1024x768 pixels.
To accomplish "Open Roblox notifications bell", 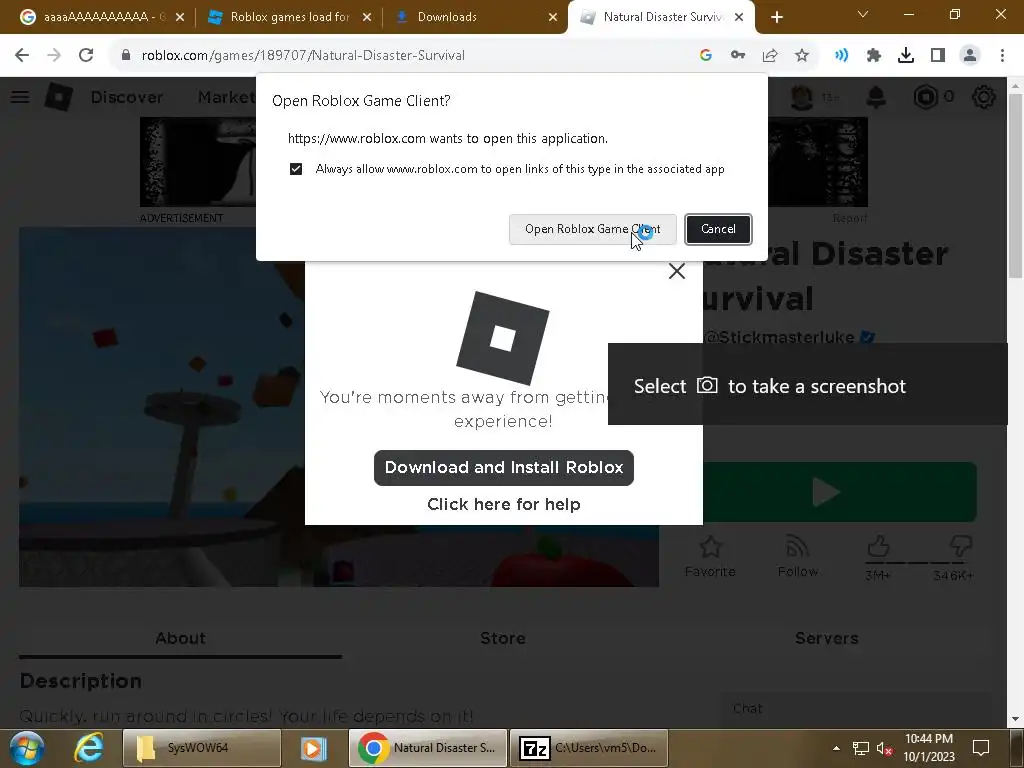I will tap(876, 97).
